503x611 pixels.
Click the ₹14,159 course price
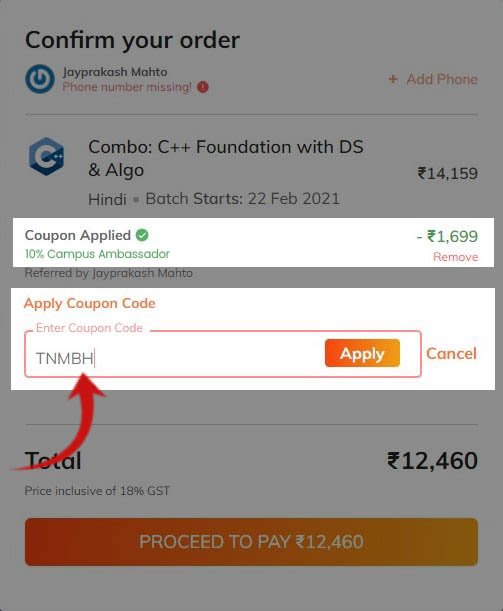[447, 173]
